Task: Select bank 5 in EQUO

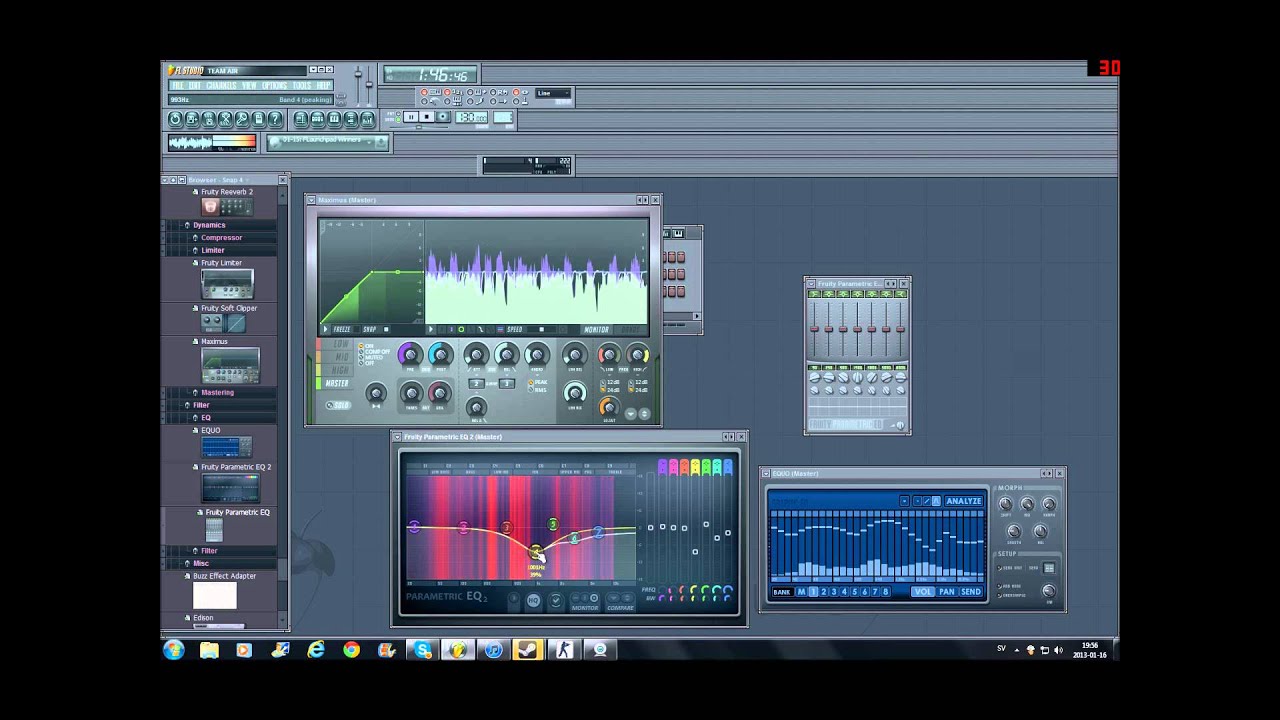Action: click(854, 592)
